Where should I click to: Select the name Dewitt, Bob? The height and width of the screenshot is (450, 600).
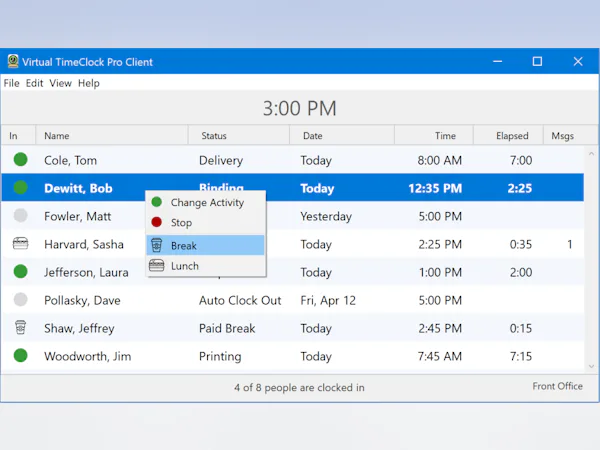point(78,188)
